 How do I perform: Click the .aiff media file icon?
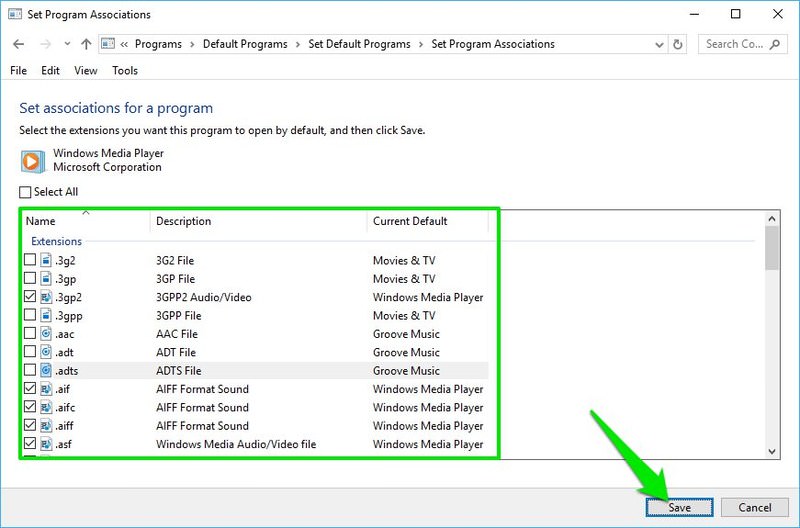[x=46, y=425]
